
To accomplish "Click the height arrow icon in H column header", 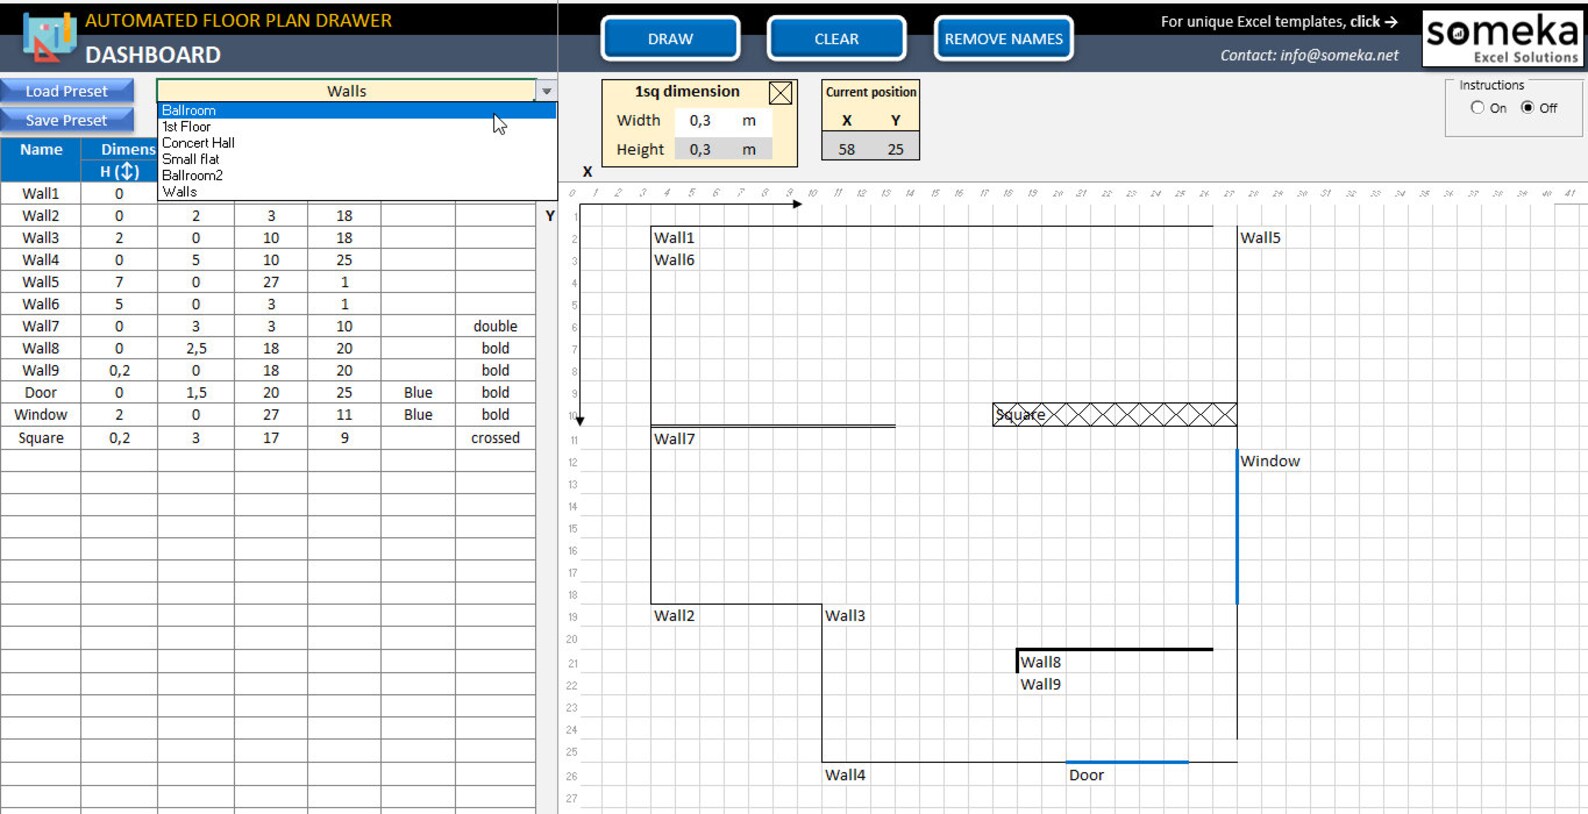I will 127,171.
